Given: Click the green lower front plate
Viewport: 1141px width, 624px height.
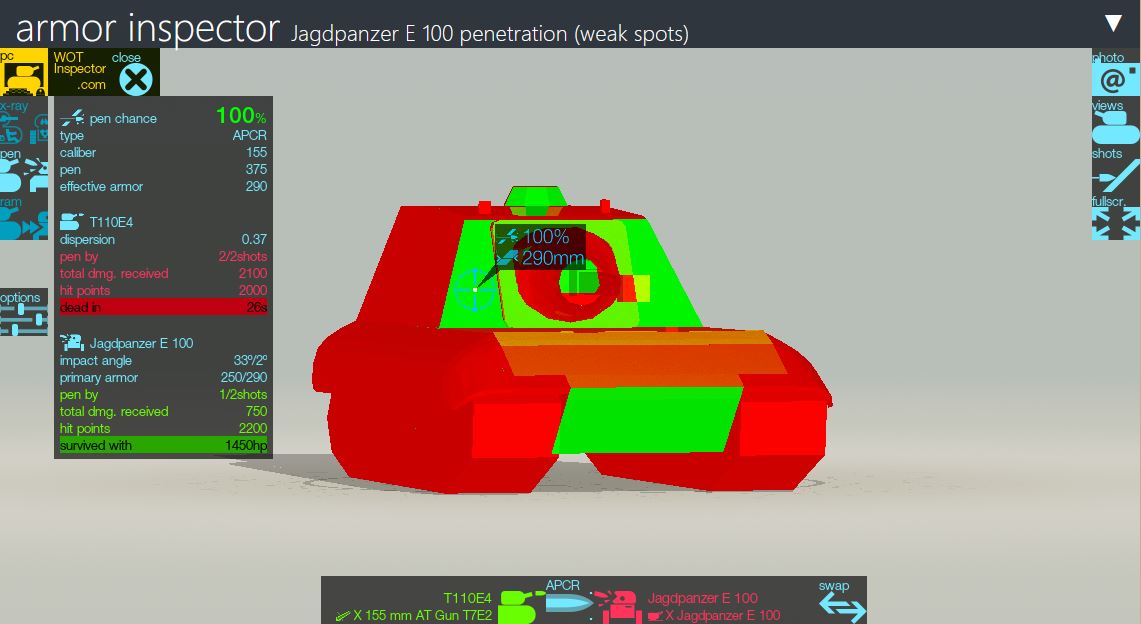Looking at the screenshot, I should pyautogui.click(x=648, y=420).
